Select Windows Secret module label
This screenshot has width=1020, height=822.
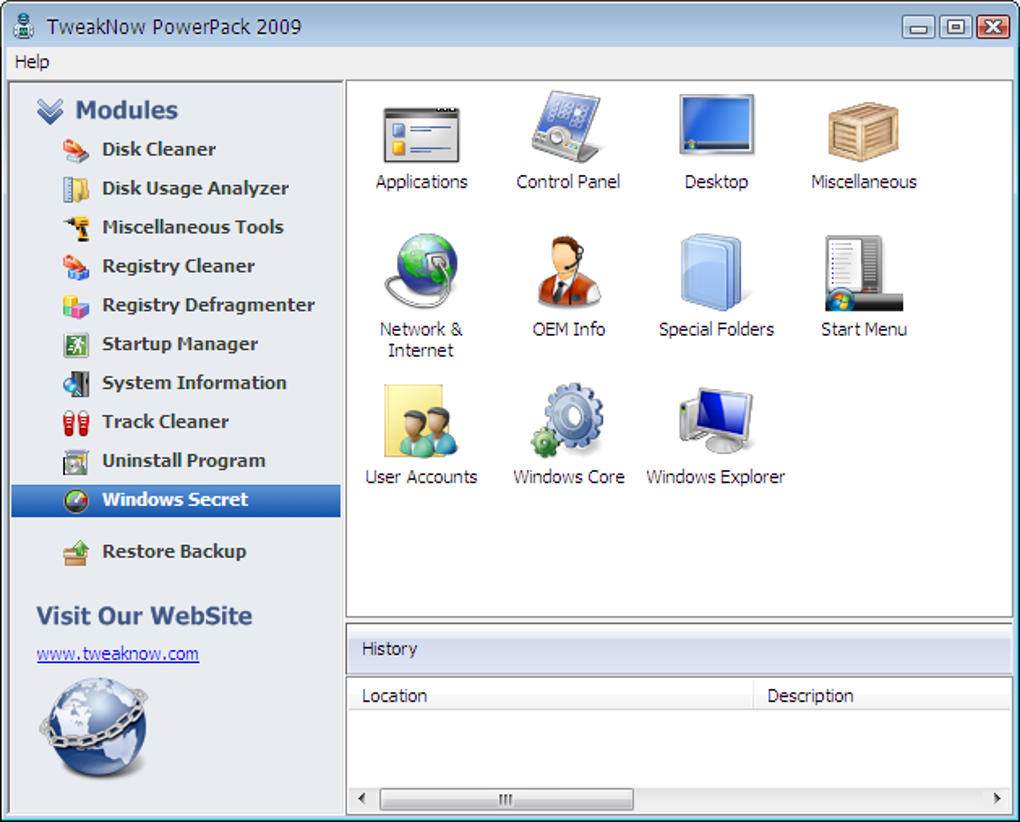tap(175, 500)
